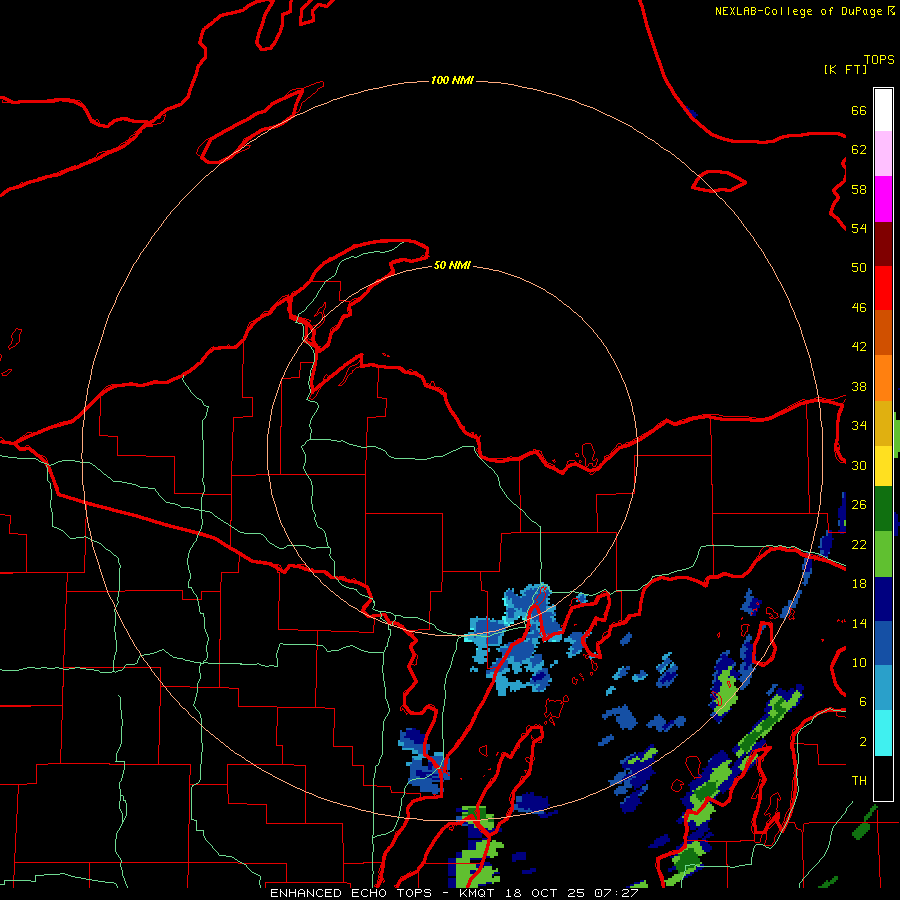Select the light green 26 kft legend swatch
900x900 pixels.
tap(883, 554)
